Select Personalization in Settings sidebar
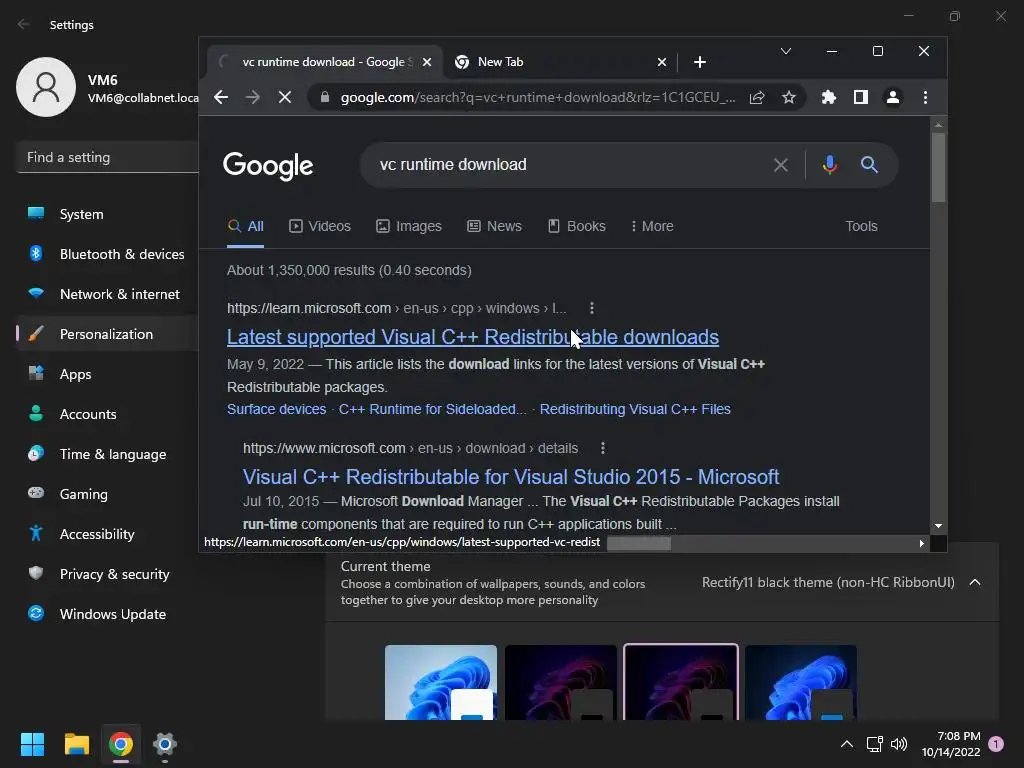 [x=108, y=334]
